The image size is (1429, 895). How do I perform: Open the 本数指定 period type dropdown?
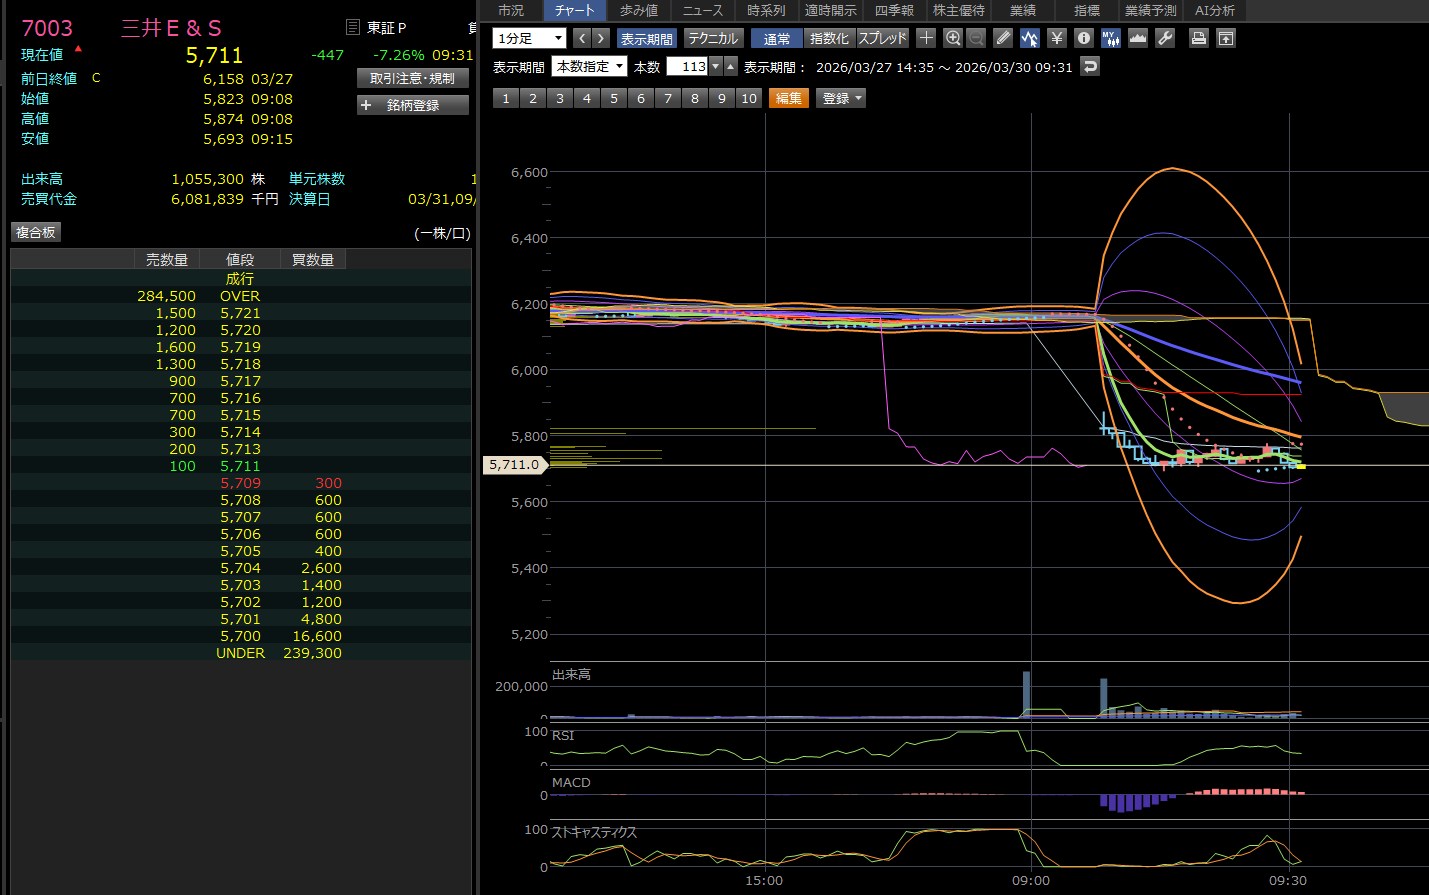[590, 67]
